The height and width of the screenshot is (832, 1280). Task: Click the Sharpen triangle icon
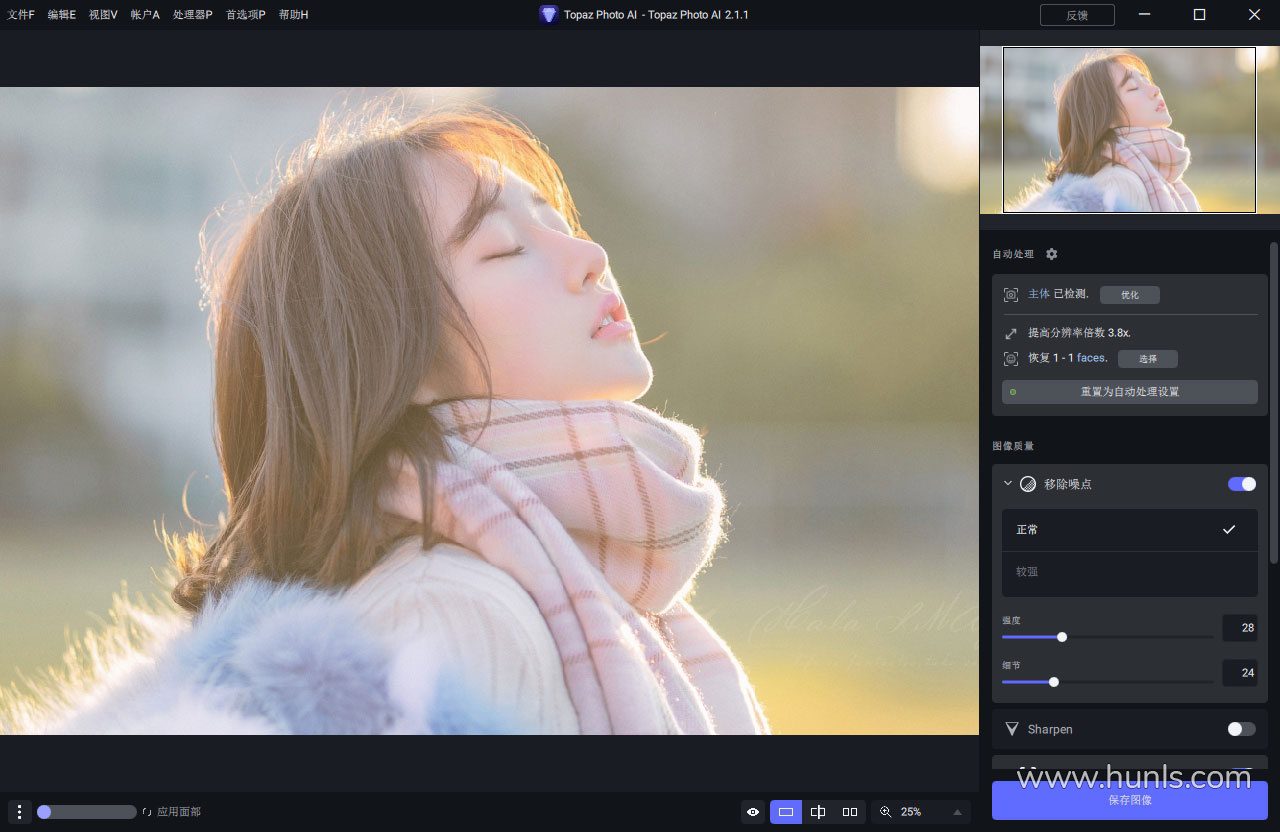point(1012,729)
